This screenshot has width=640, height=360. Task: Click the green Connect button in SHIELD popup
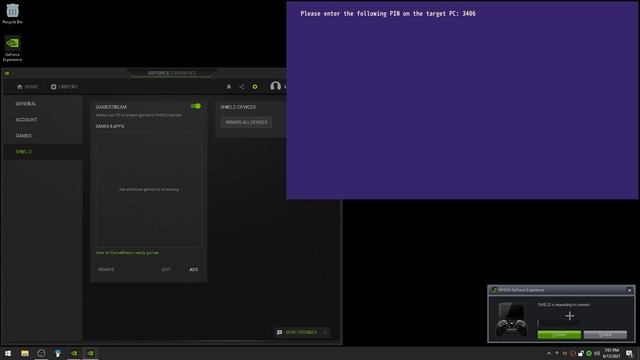[559, 335]
